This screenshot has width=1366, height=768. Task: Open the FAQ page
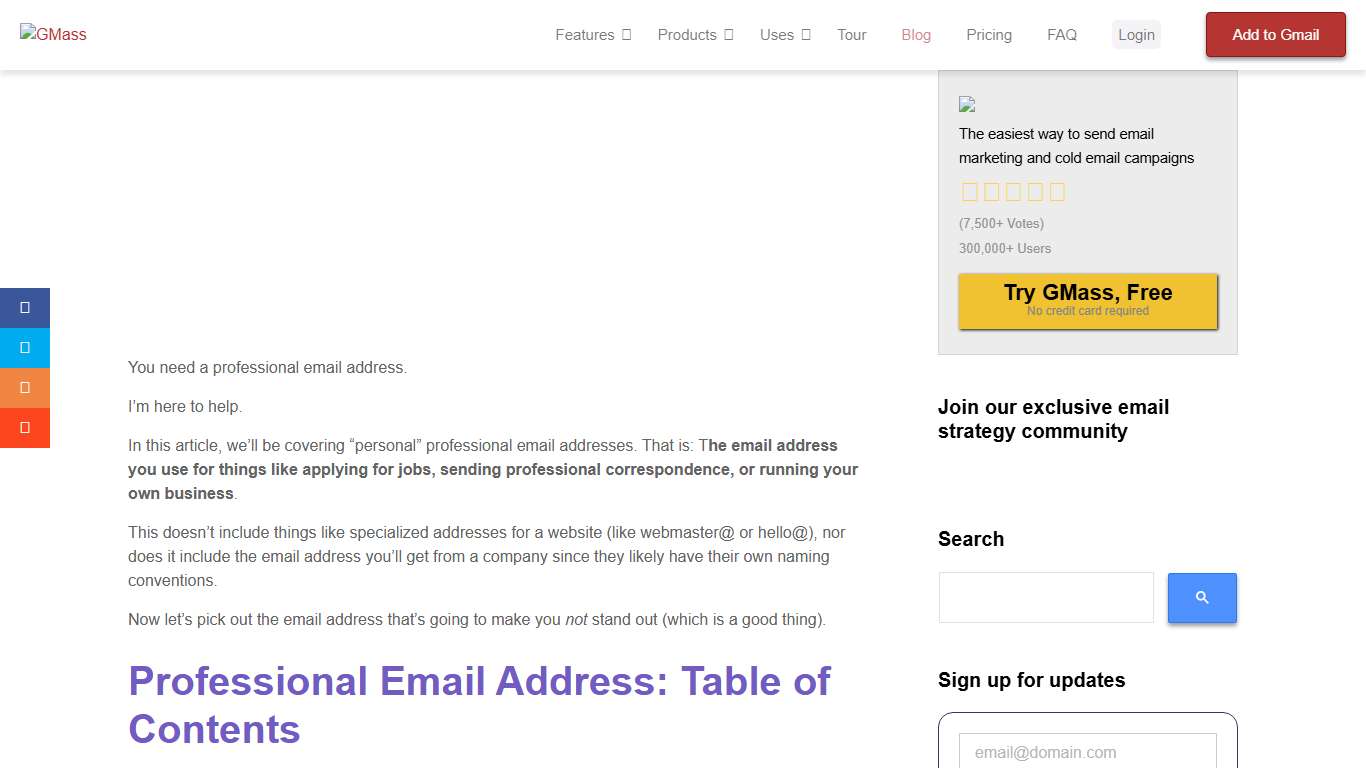pyautogui.click(x=1062, y=34)
